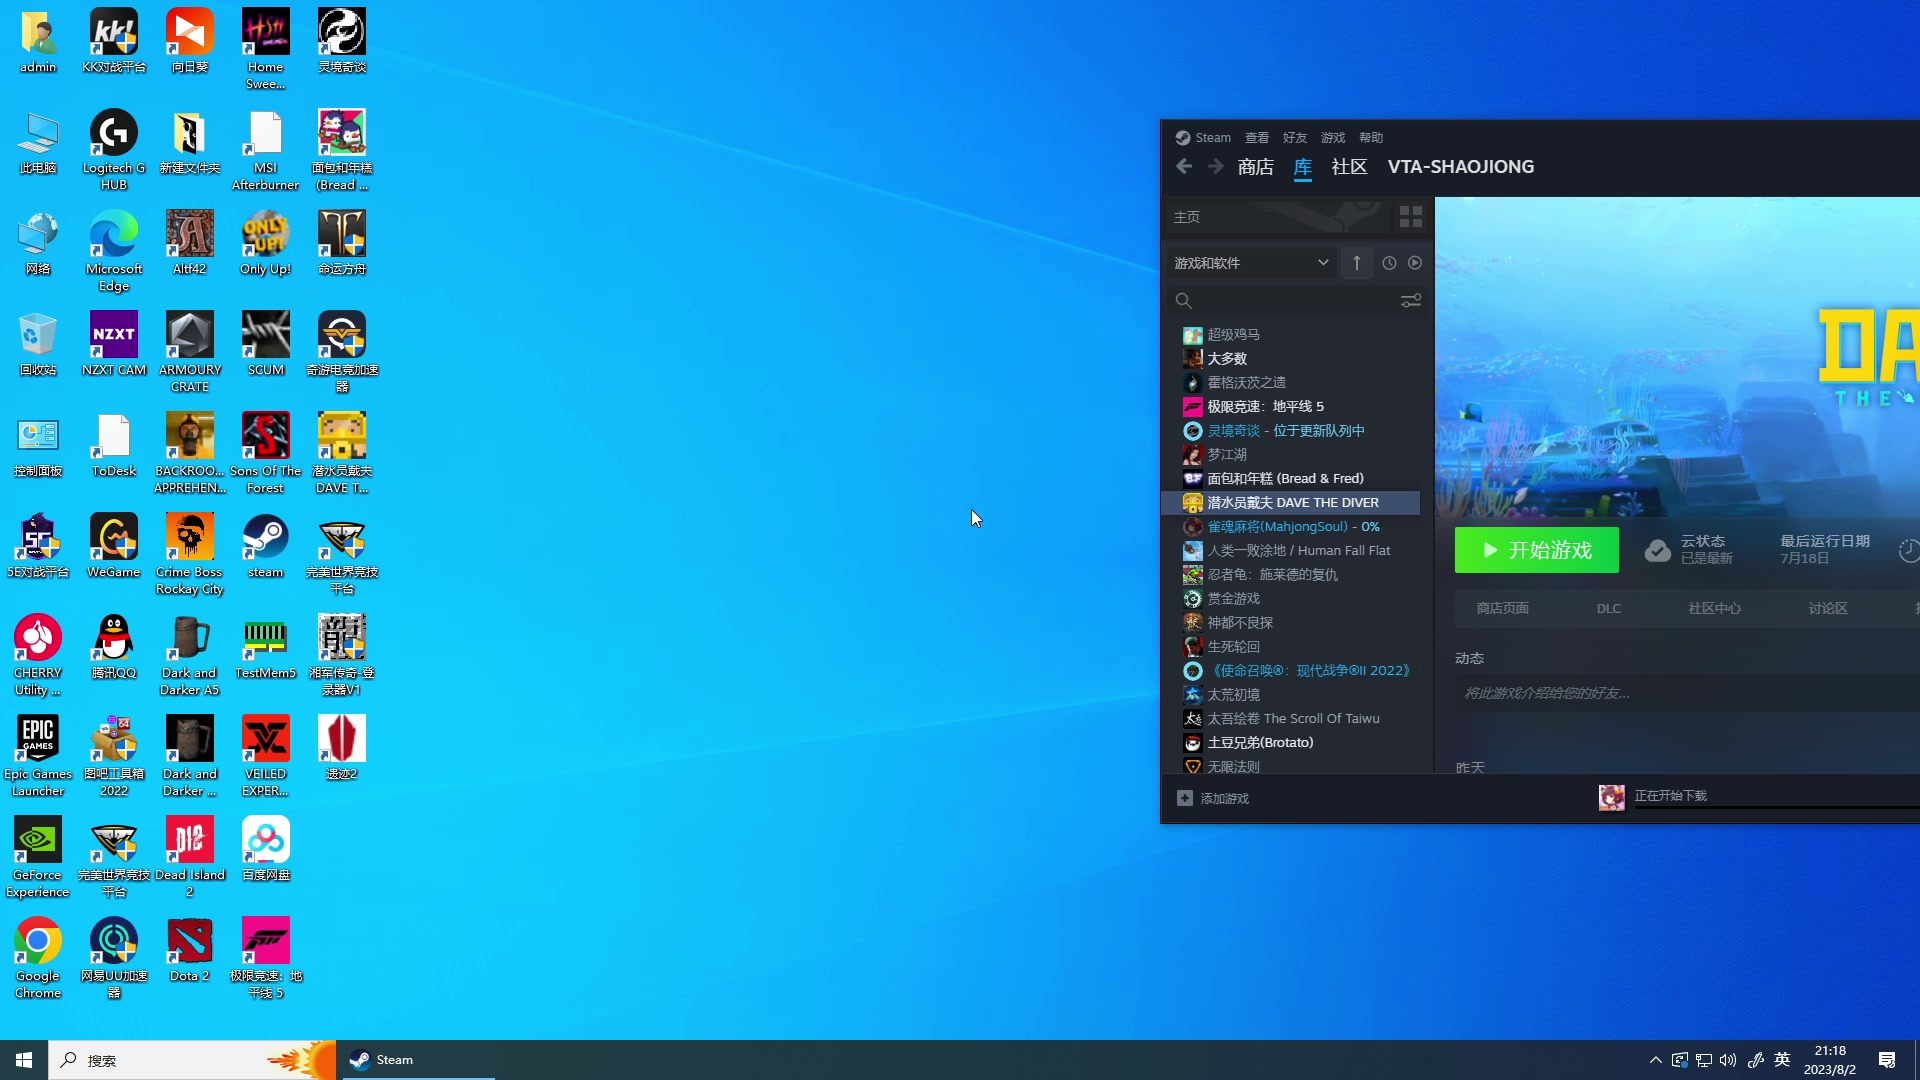Open the KK对战平台 desktop shortcut

pyautogui.click(x=114, y=41)
